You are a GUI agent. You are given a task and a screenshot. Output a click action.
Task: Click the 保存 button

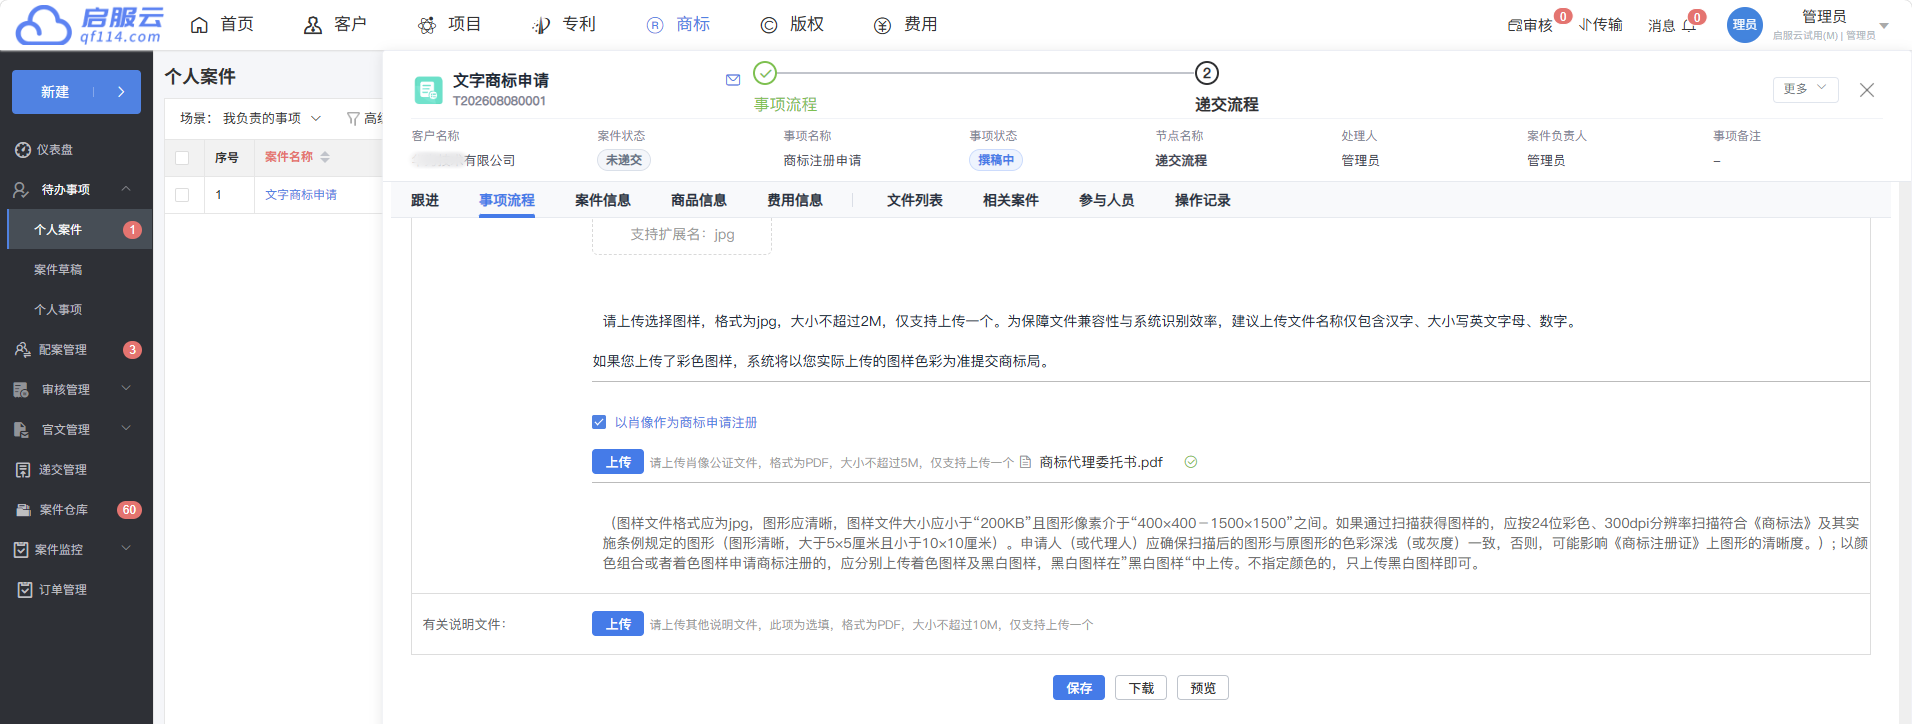point(1079,688)
